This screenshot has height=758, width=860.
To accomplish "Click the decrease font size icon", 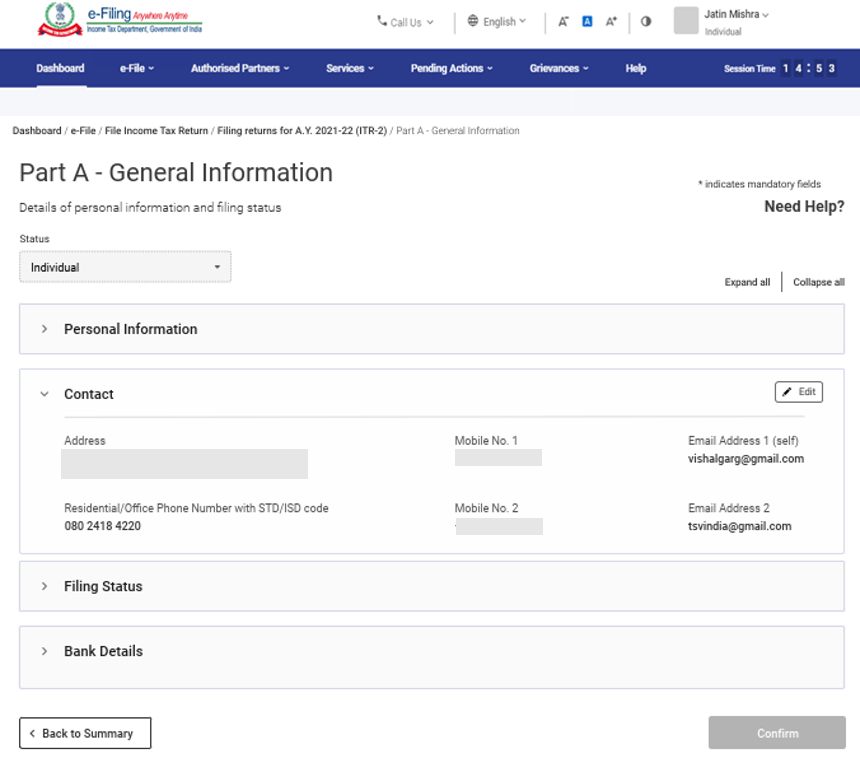I will coord(563,22).
